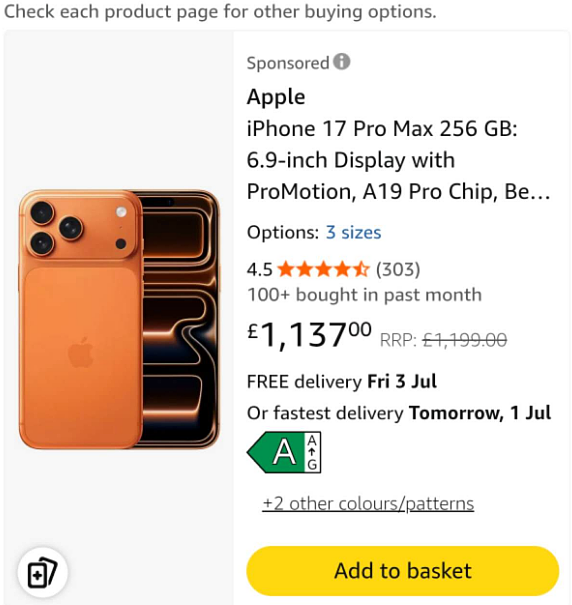Click the '100+ bought in past month' text
Viewport: 572px width, 605px height.
(364, 295)
